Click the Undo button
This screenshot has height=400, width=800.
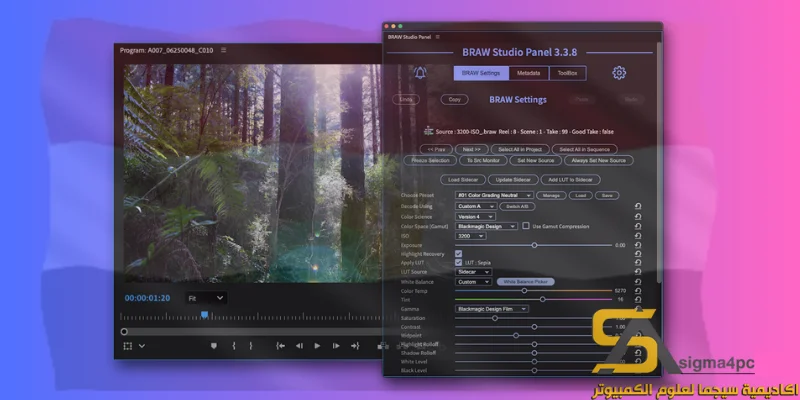click(x=406, y=100)
